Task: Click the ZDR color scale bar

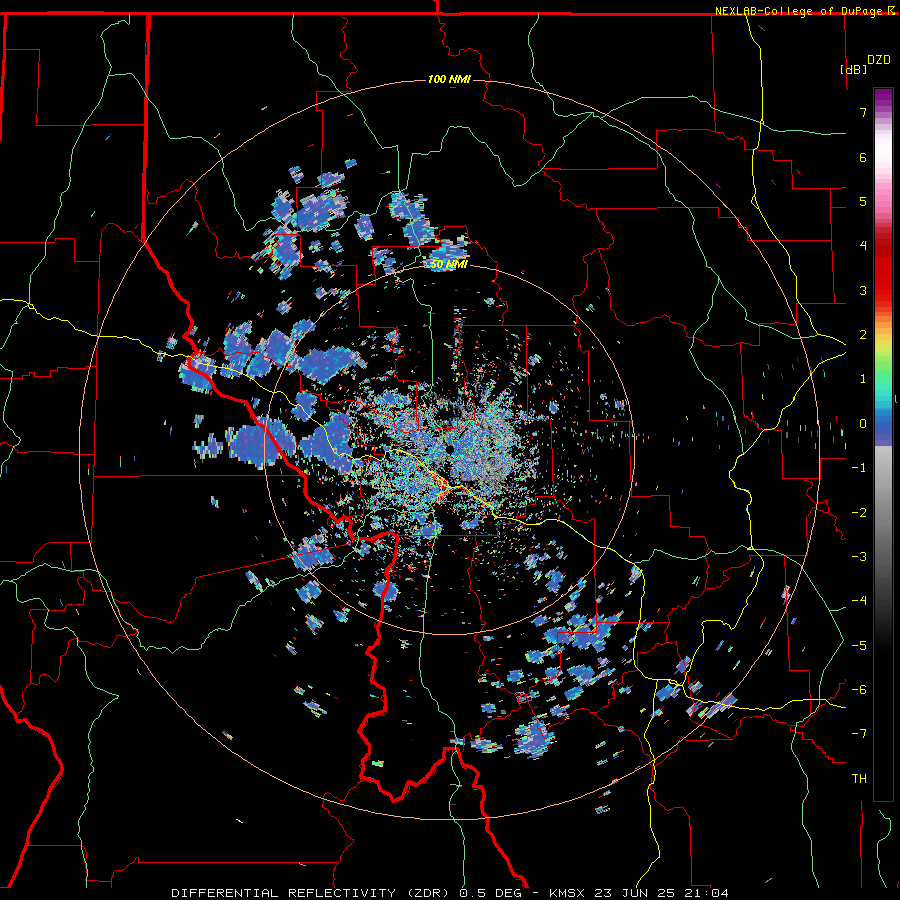Action: [x=883, y=444]
